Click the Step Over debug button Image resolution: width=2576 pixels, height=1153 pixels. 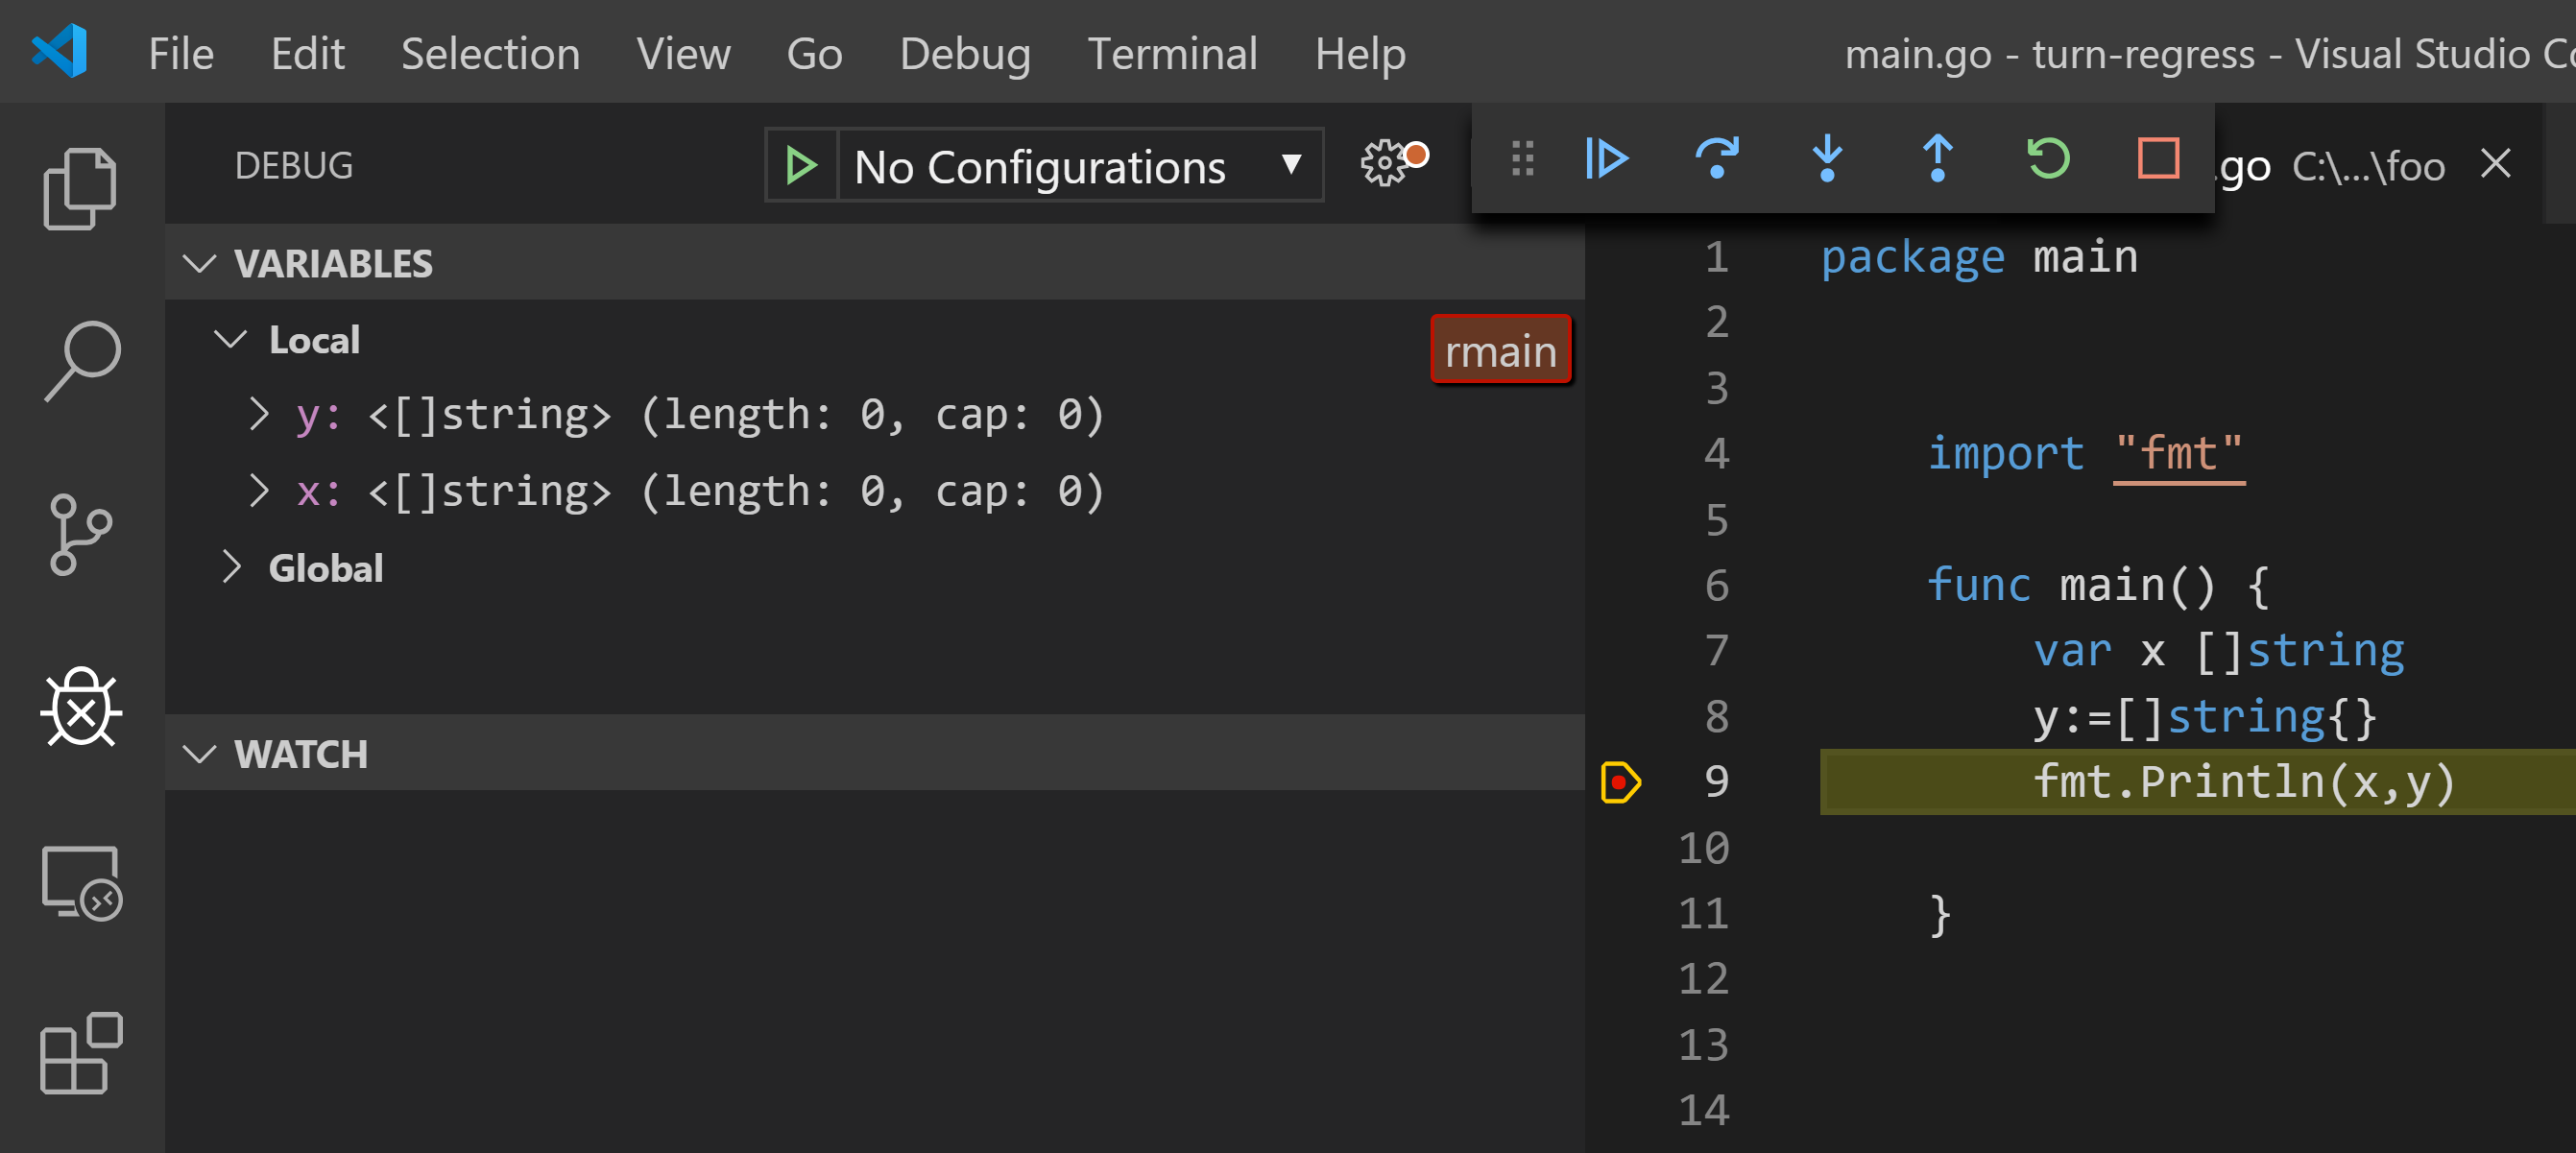click(x=1717, y=158)
